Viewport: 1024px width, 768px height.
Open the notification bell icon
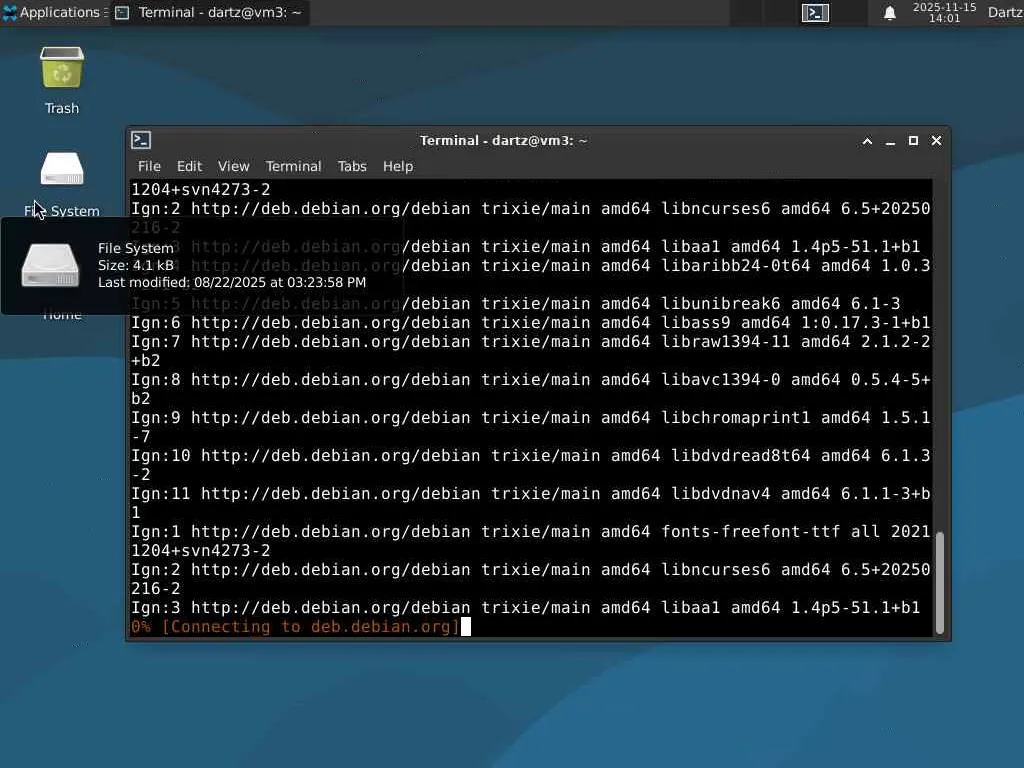tap(889, 13)
